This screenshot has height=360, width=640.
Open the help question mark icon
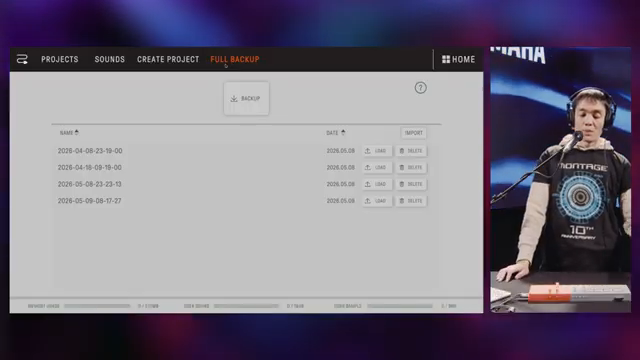click(420, 88)
